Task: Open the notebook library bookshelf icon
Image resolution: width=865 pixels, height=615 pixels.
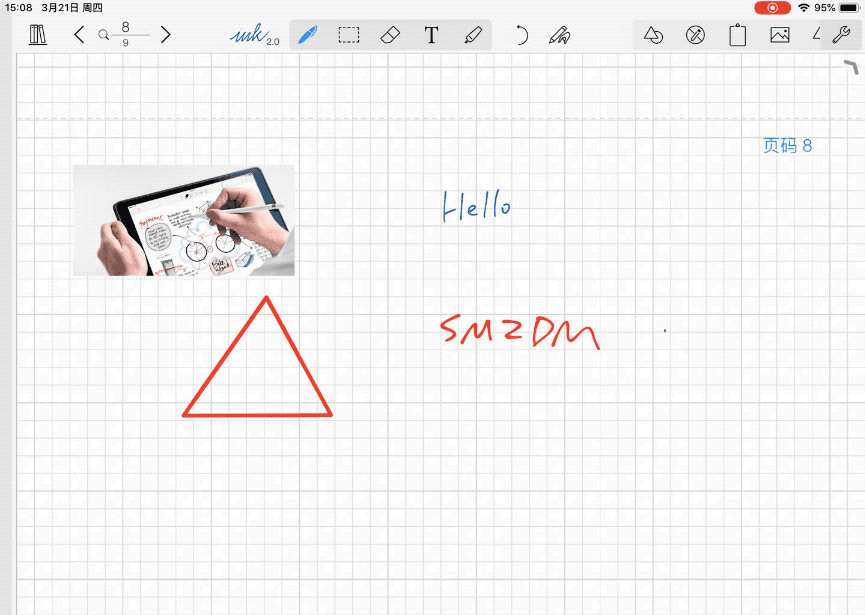Action: point(38,35)
